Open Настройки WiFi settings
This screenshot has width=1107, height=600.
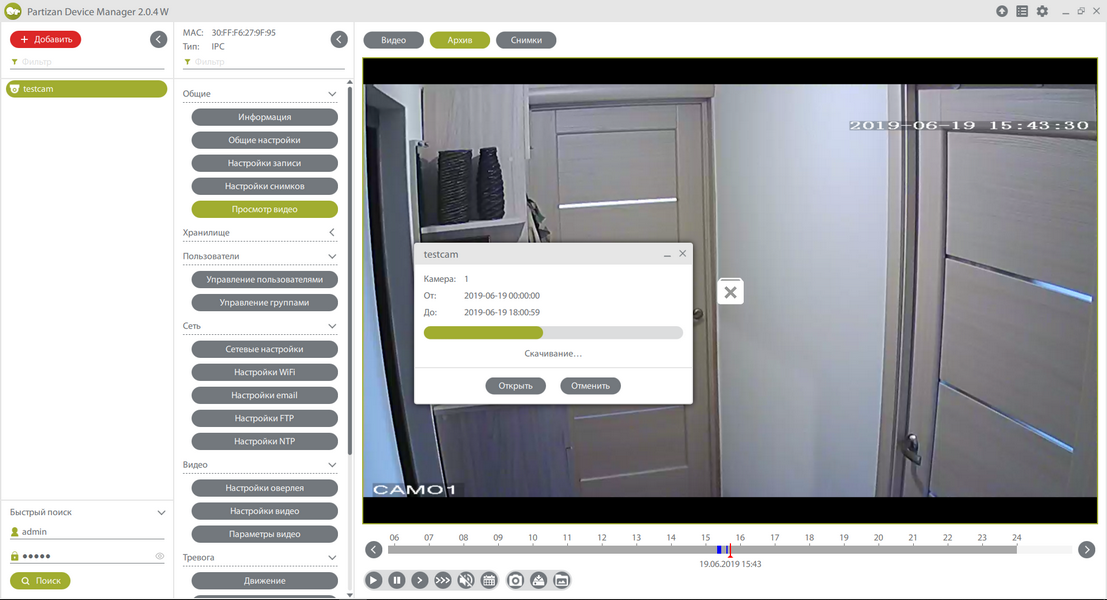[x=265, y=372]
